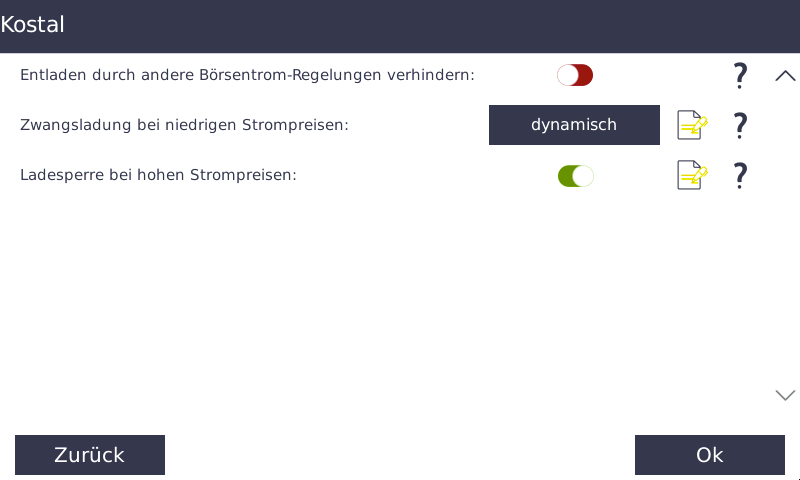Select the Zwangsladung bei niedrigen Strompreisen label
The height and width of the screenshot is (480, 800).
(184, 125)
